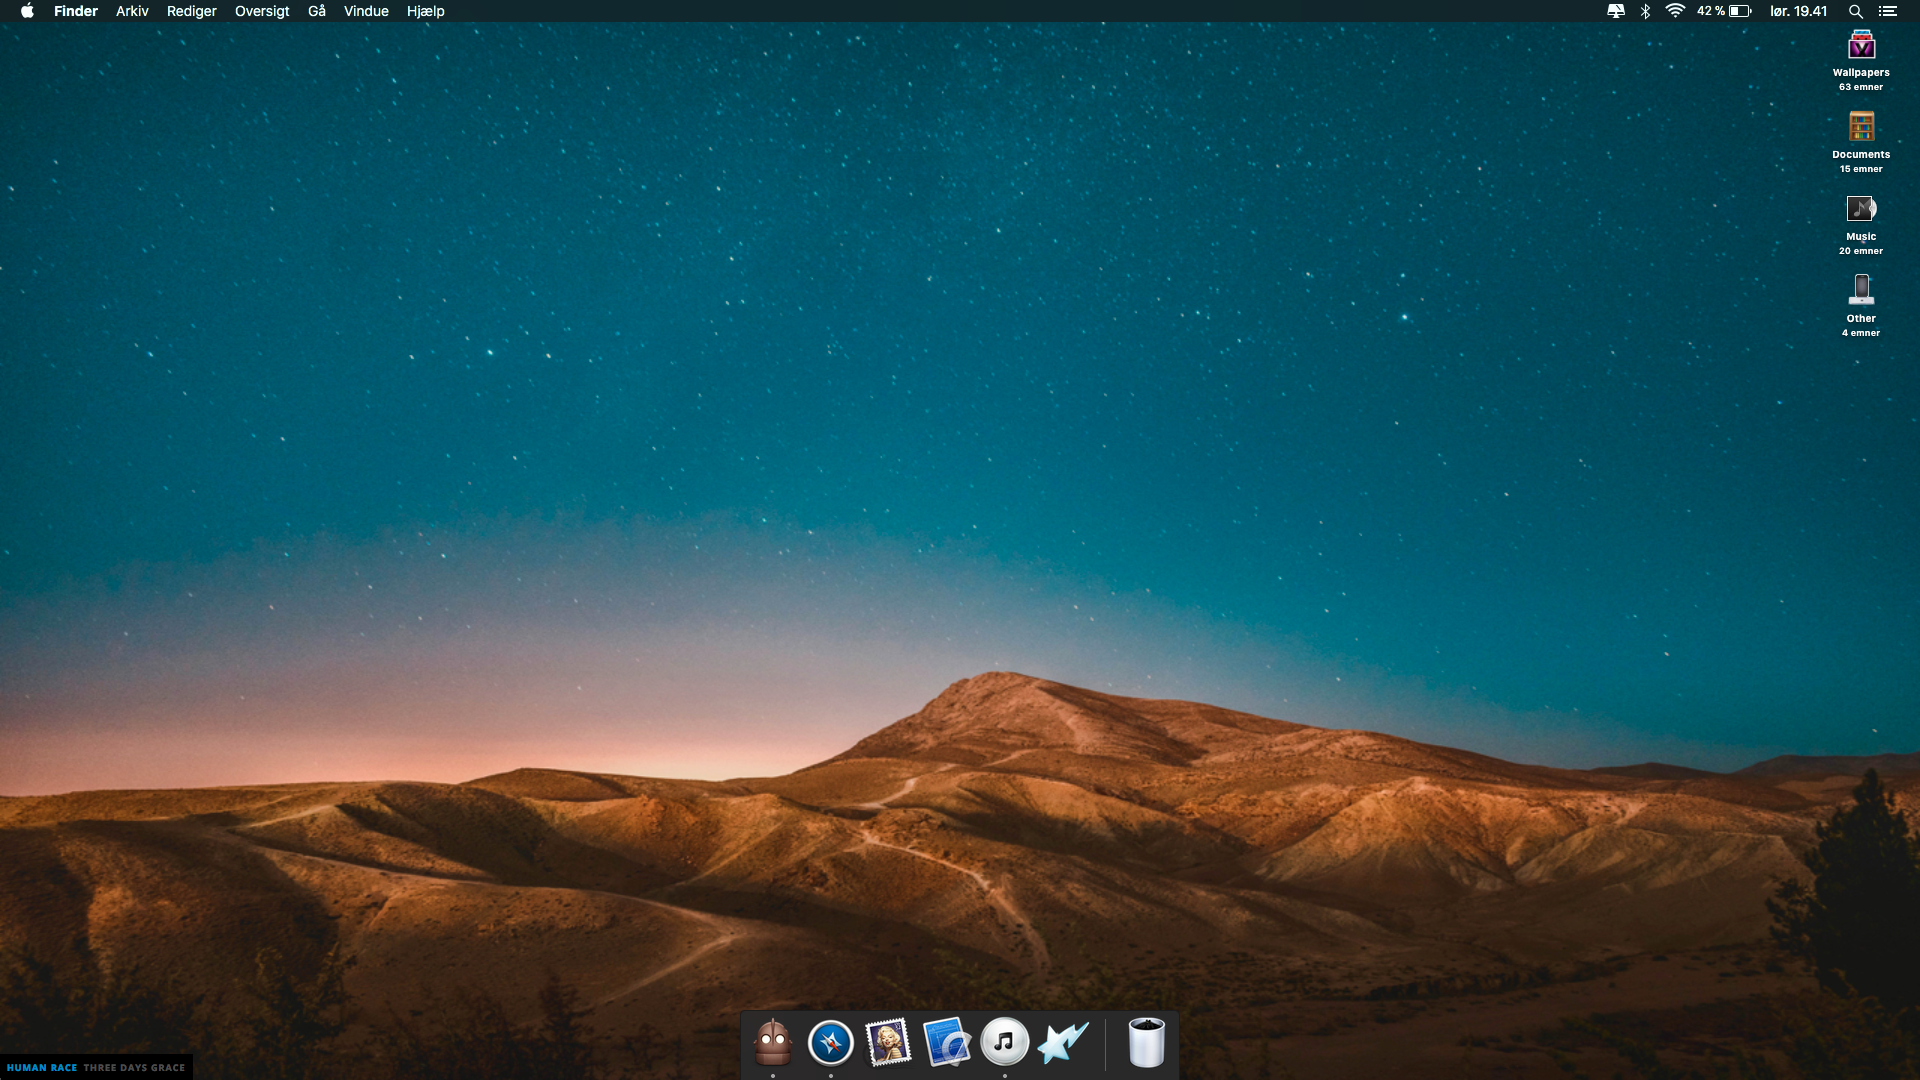Open the Oversigt menu
This screenshot has width=1920, height=1080.
[x=262, y=11]
